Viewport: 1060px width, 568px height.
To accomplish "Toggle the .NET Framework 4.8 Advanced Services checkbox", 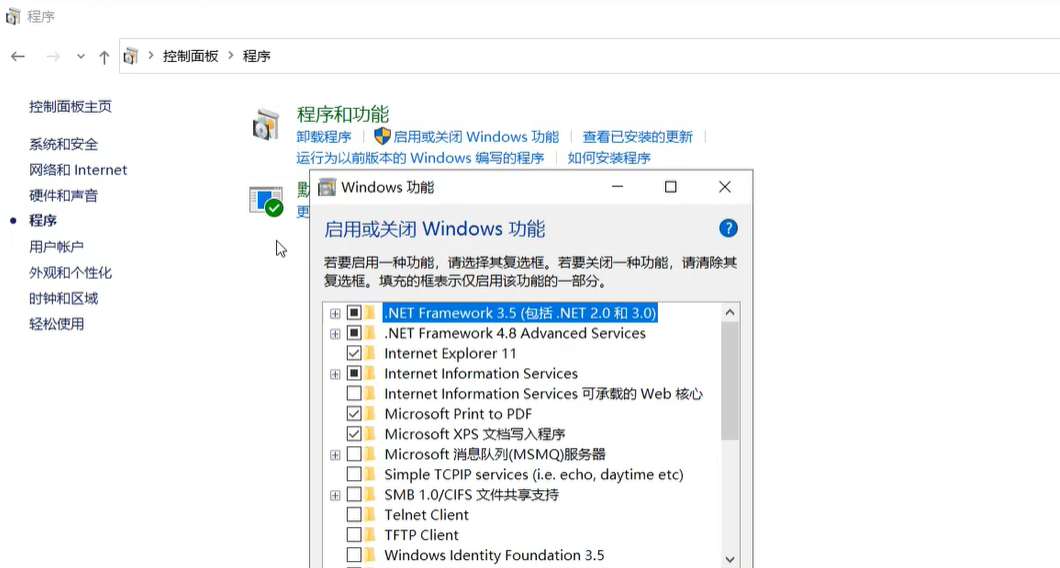I will (354, 333).
